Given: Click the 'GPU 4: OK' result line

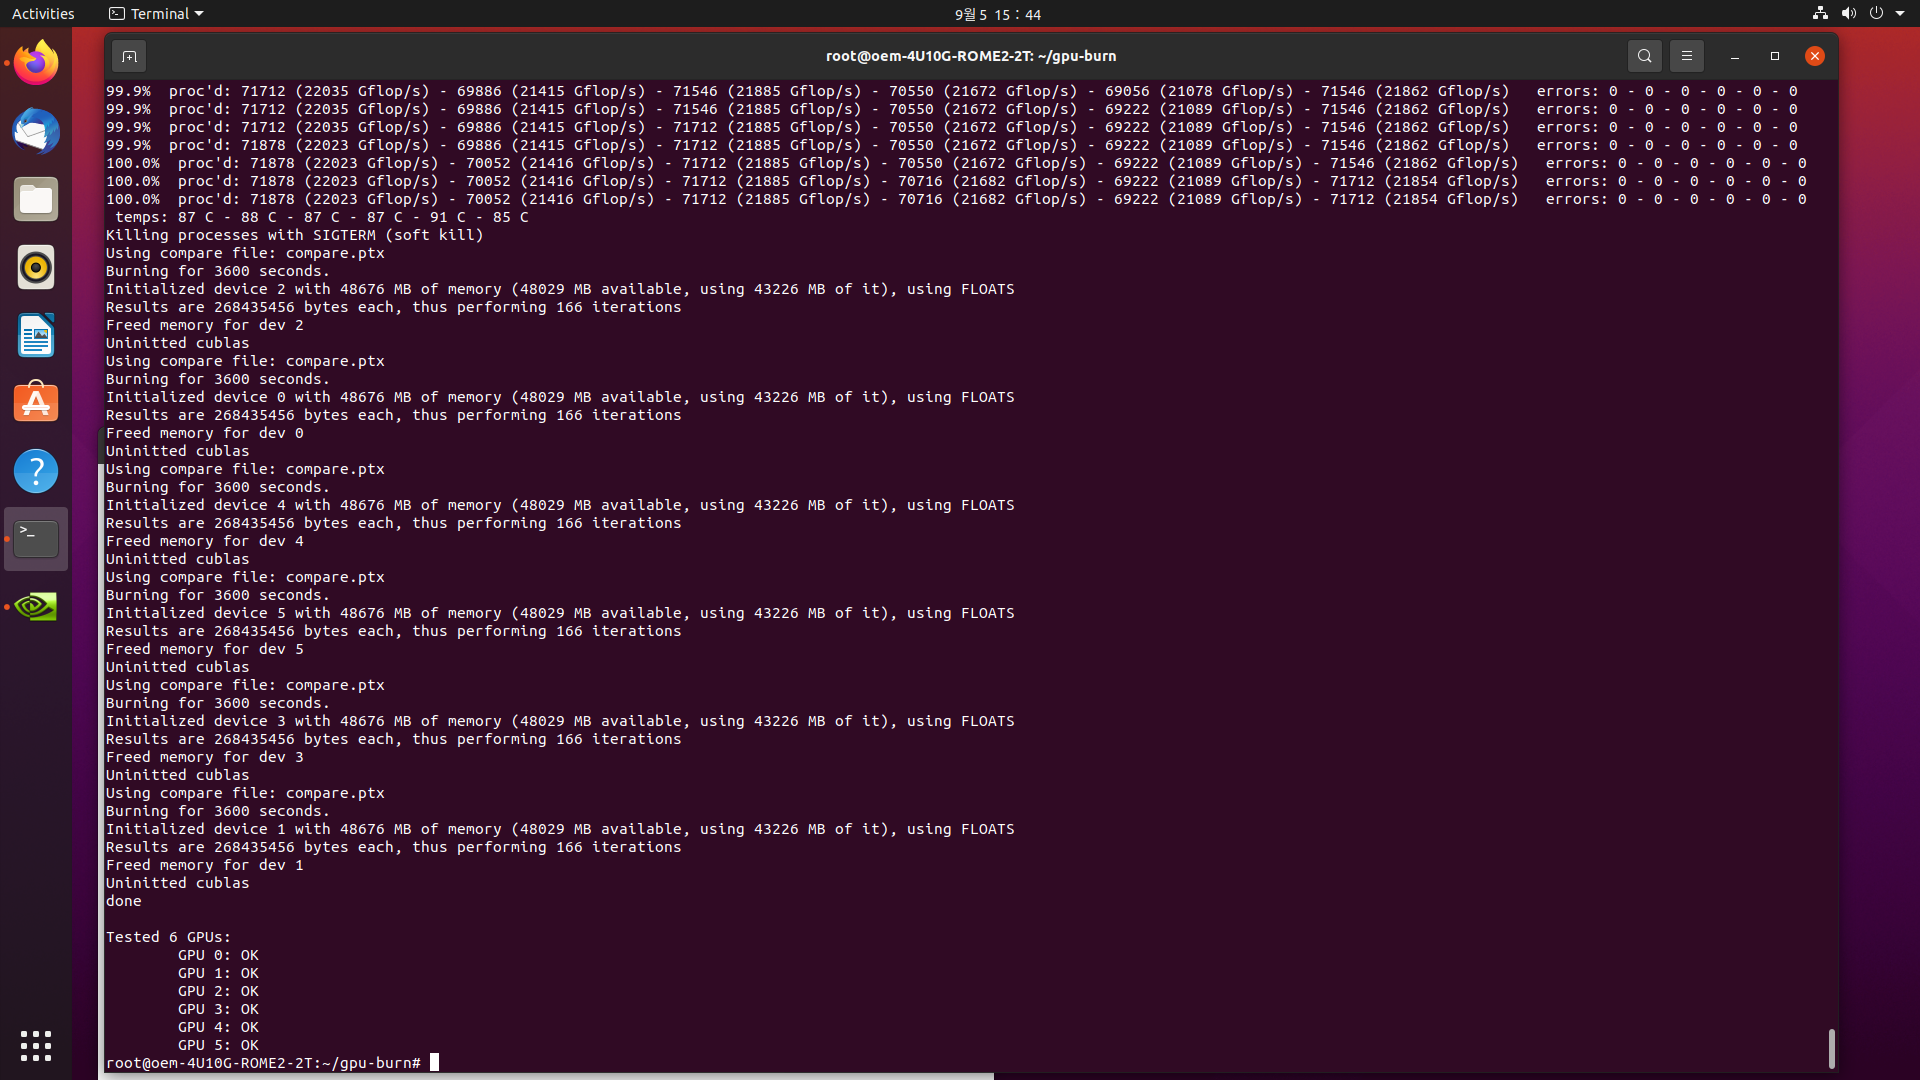Looking at the screenshot, I should [x=218, y=1027].
